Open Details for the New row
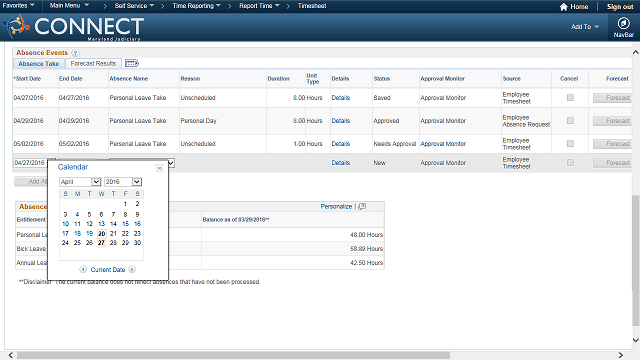This screenshot has width=640, height=360. 340,163
